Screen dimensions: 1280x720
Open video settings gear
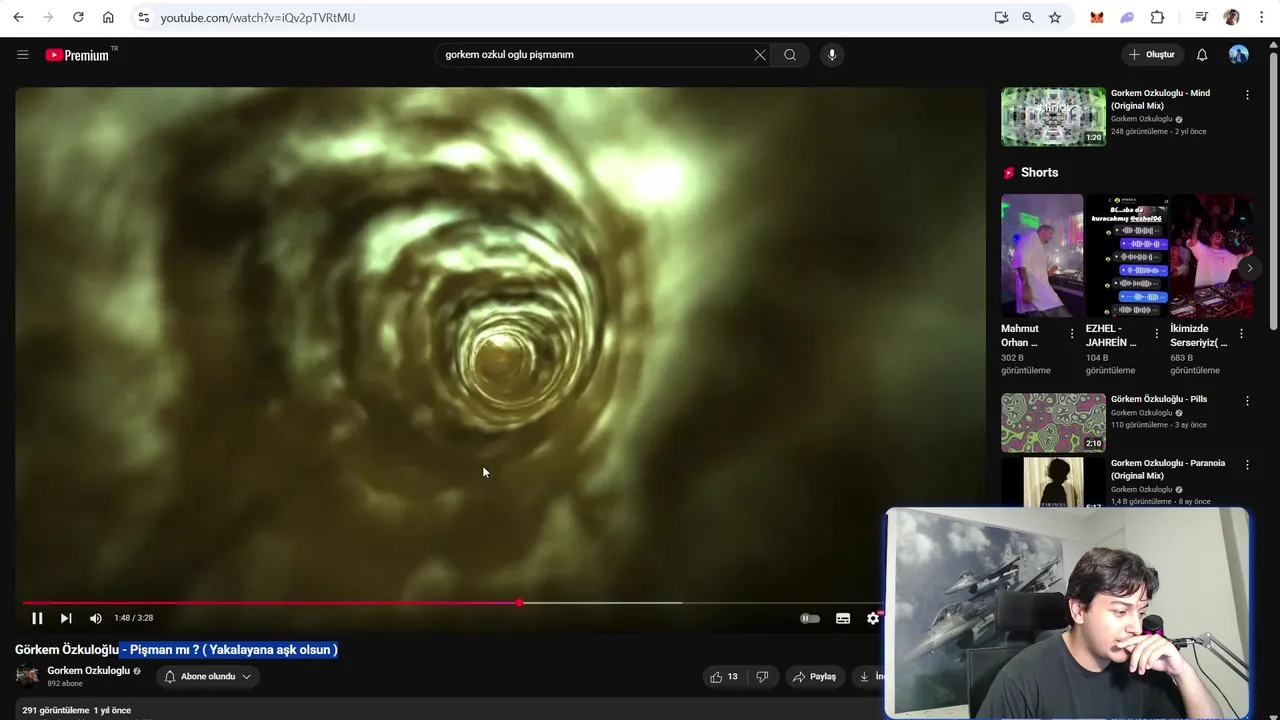coord(873,618)
